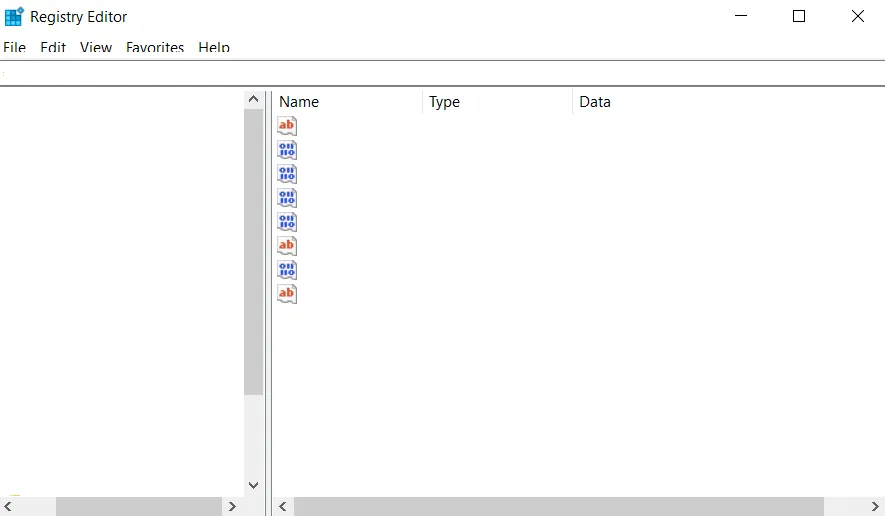Sort values by the Name column header
Screen dimensions: 885x516
pos(348,102)
